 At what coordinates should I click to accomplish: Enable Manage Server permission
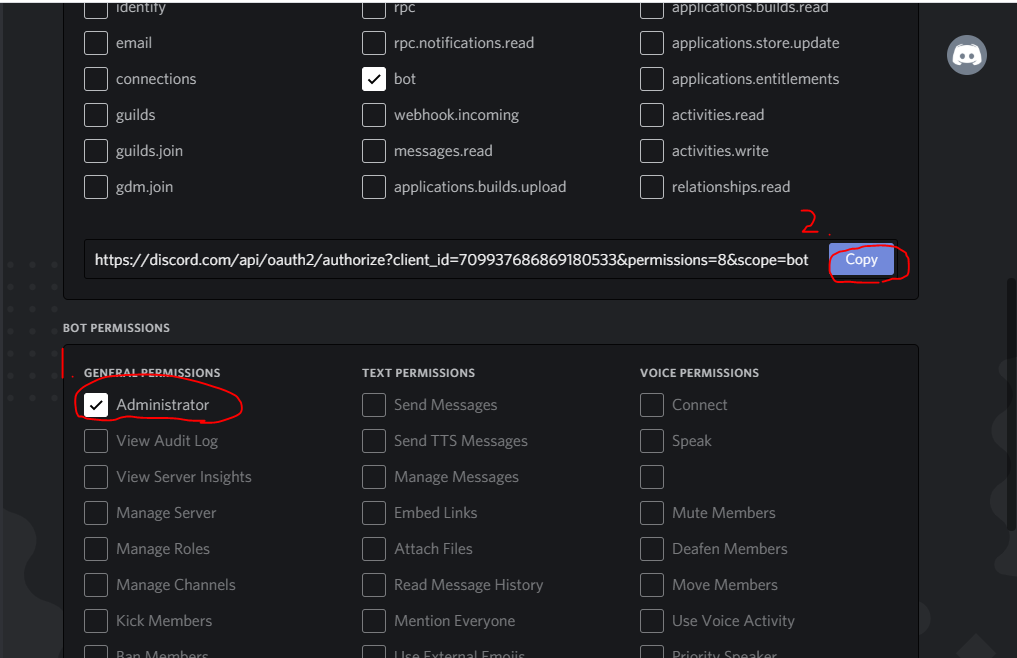click(96, 513)
